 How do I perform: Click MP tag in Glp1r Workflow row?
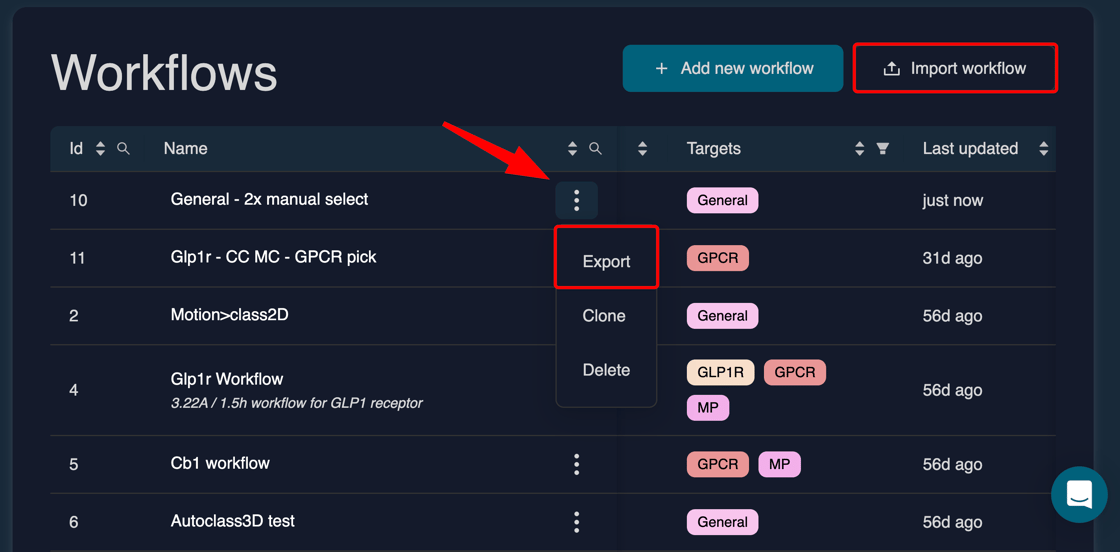(x=708, y=408)
